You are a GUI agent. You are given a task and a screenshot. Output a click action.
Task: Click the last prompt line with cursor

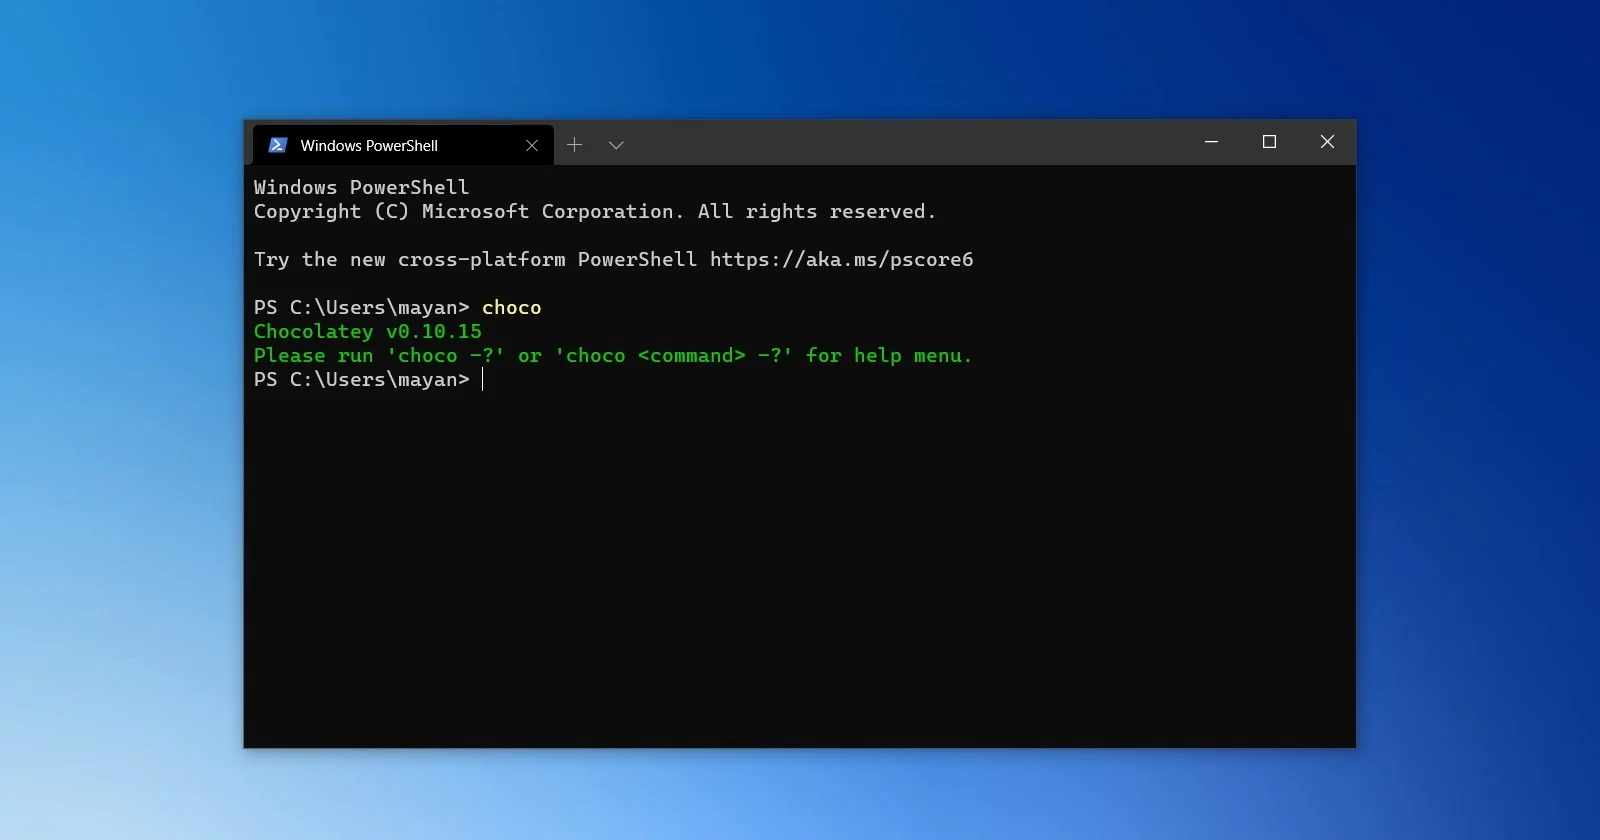(369, 380)
